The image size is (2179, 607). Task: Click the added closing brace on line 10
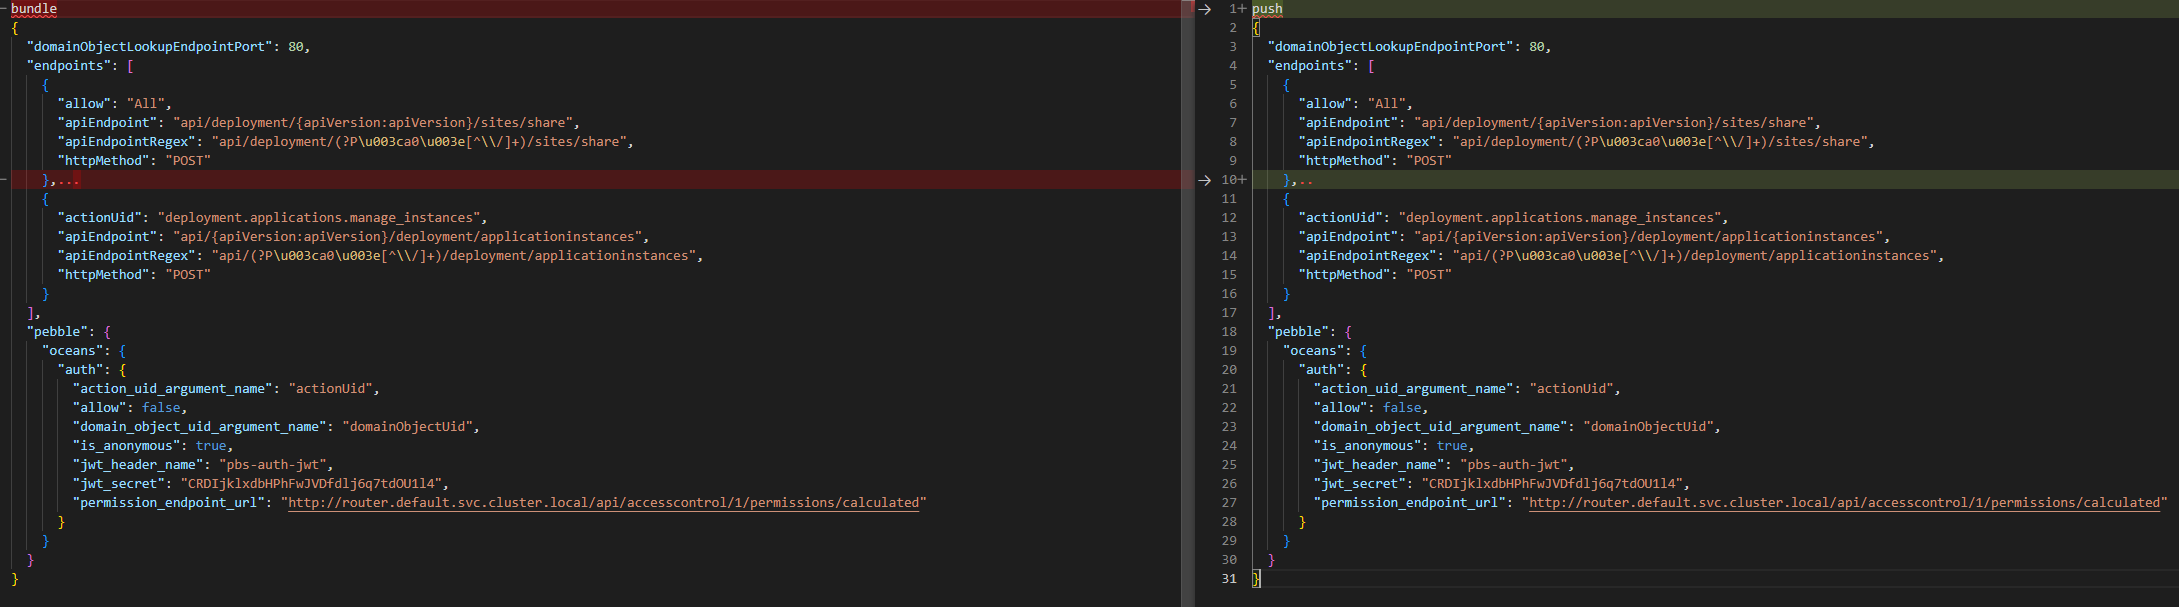pyautogui.click(x=1286, y=180)
